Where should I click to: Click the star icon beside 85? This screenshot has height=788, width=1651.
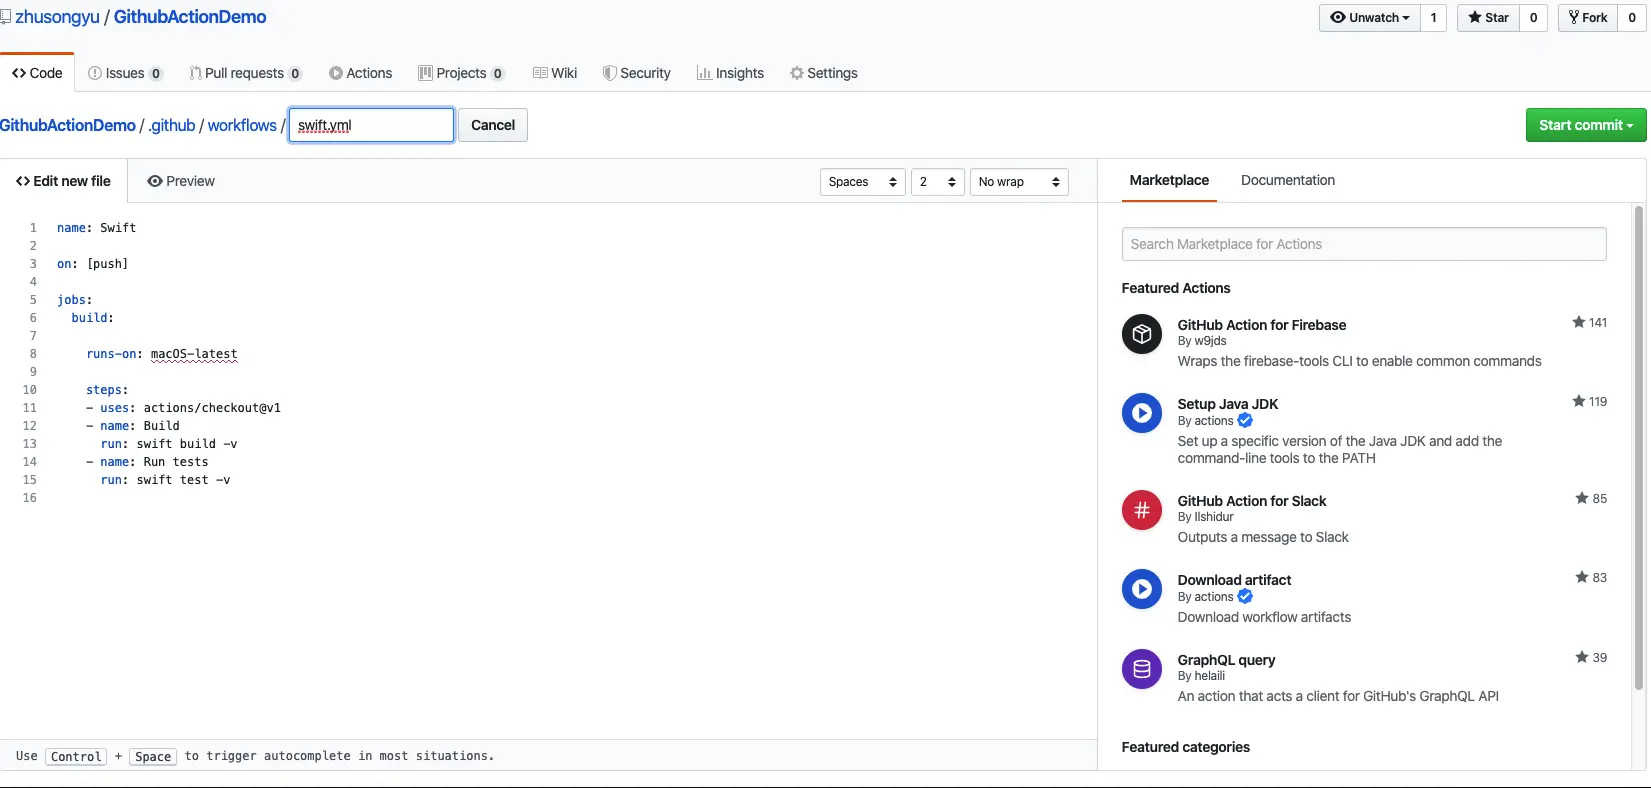[1582, 498]
